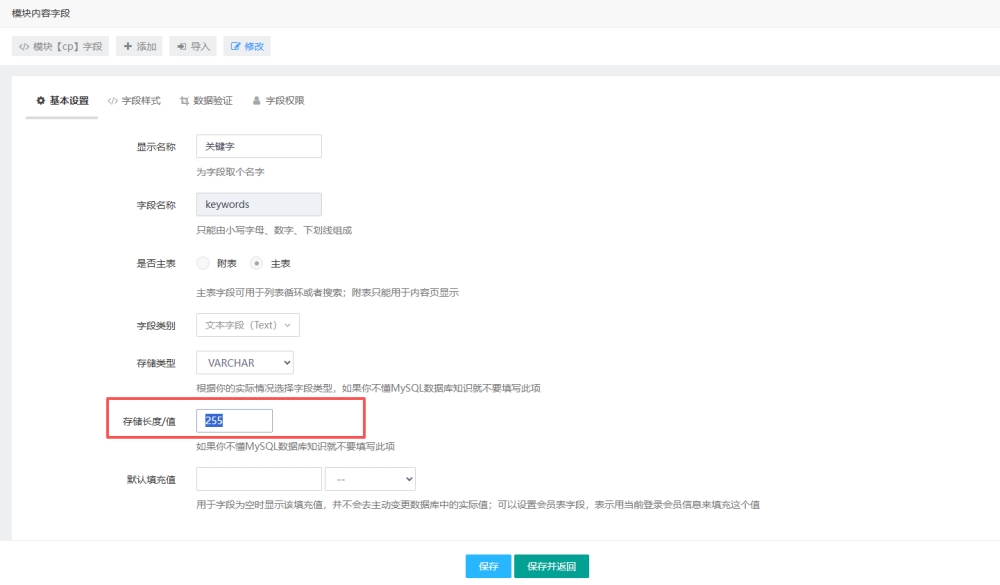
Task: Click the crop icon of 数据验证 tab
Action: 184,101
